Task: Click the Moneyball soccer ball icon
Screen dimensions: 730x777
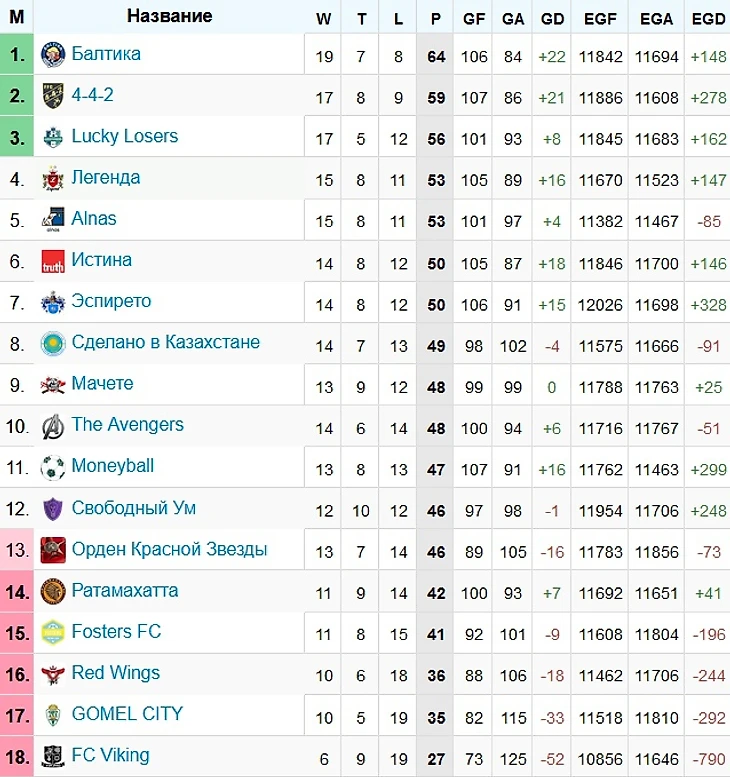Action: (52, 467)
